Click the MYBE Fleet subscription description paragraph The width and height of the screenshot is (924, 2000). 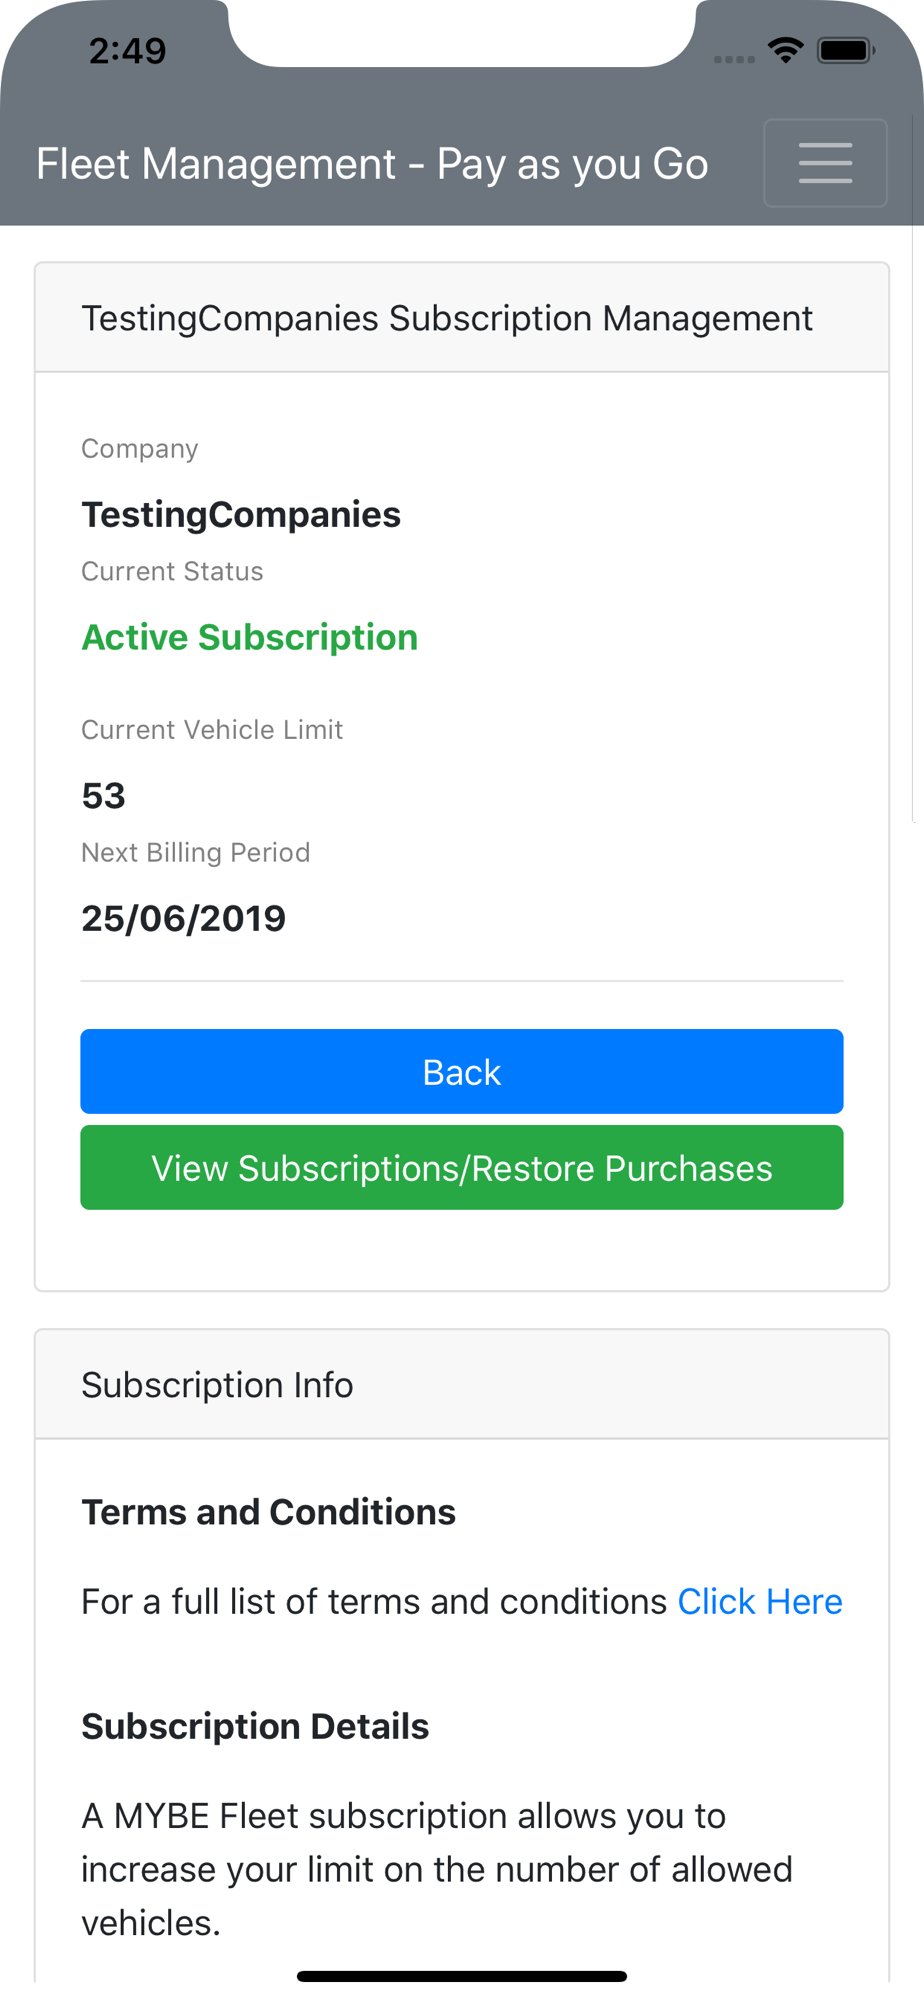436,1868
